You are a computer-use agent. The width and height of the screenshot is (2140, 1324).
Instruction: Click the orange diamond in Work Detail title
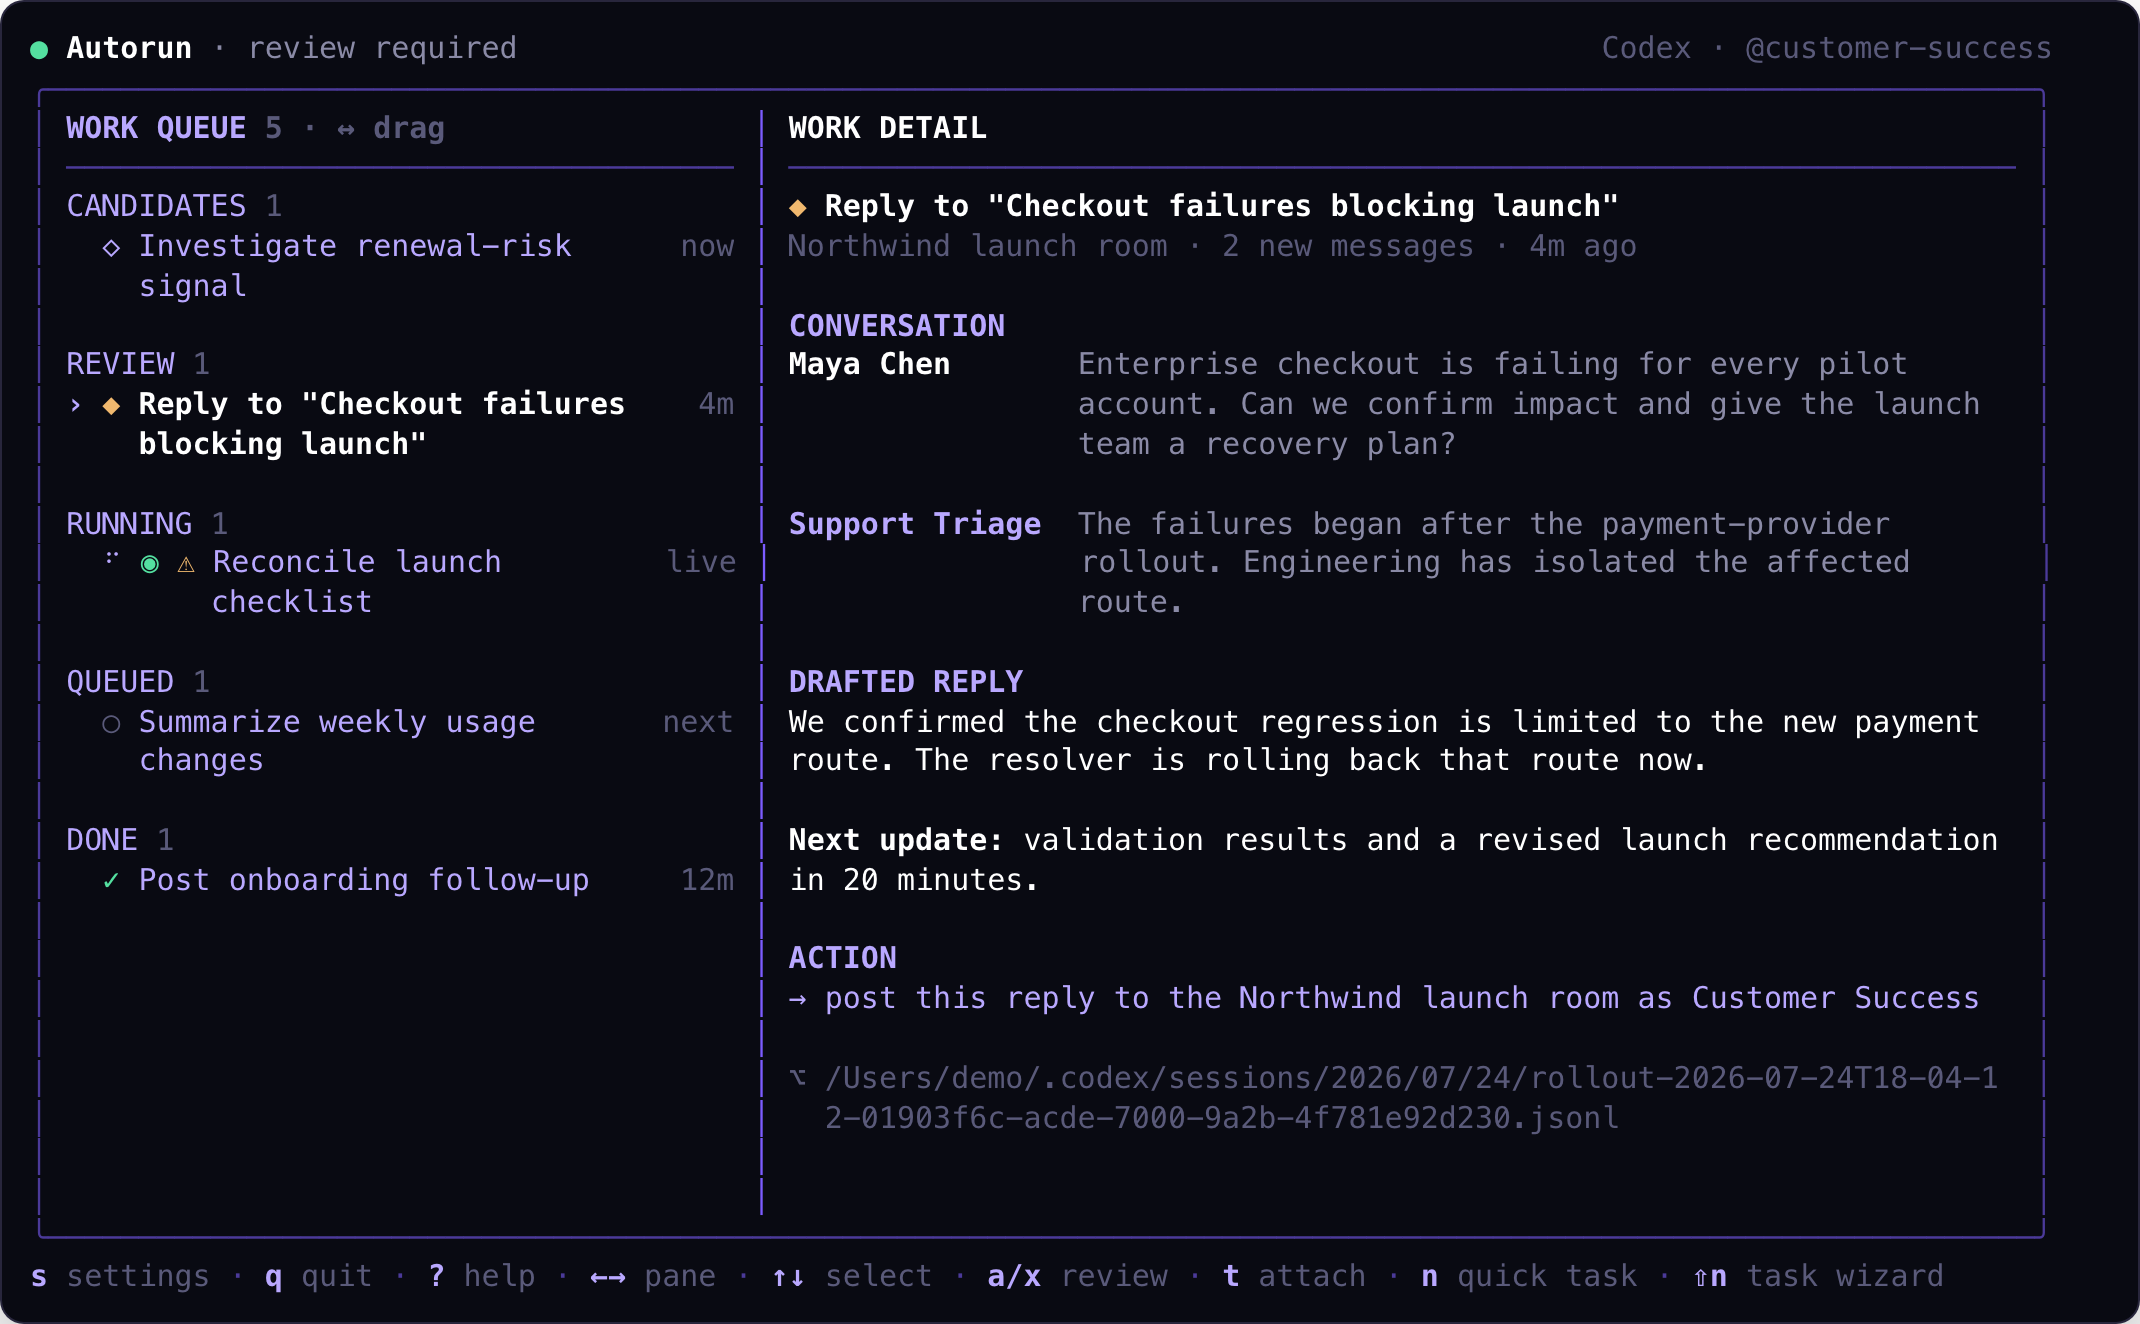(797, 208)
